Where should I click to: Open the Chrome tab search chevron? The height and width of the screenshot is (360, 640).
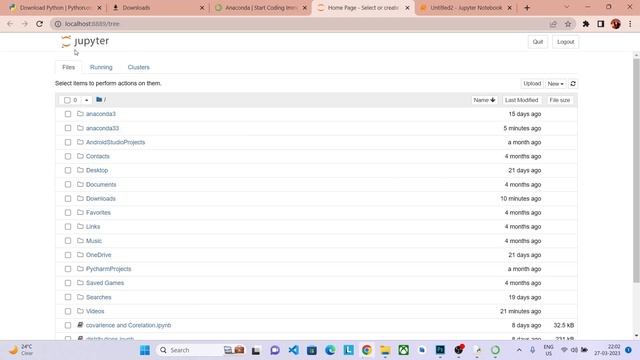(567, 7)
